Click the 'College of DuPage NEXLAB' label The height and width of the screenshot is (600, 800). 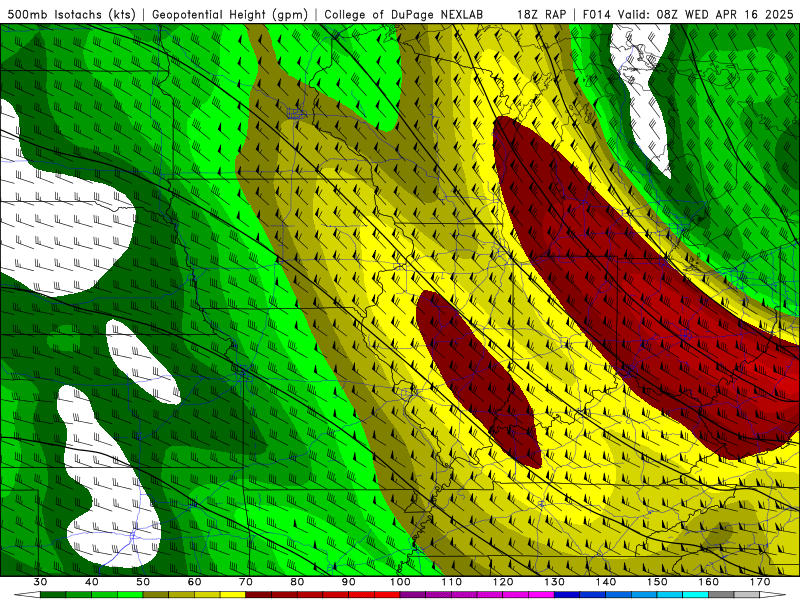click(404, 14)
